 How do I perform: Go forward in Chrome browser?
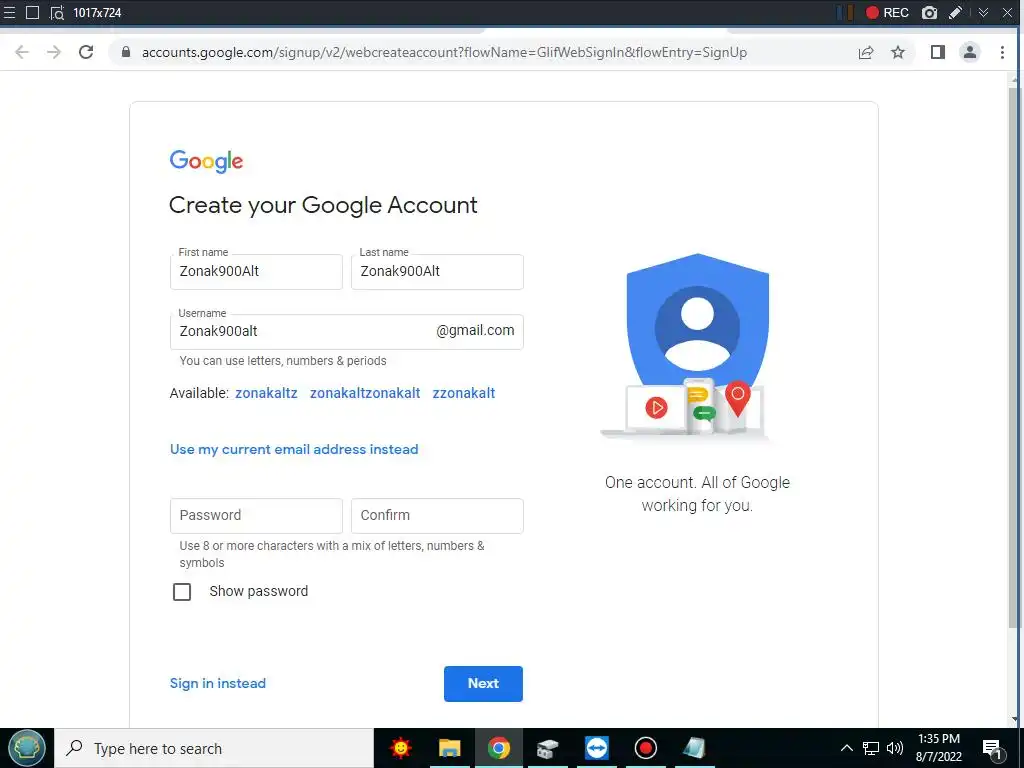pyautogui.click(x=54, y=52)
